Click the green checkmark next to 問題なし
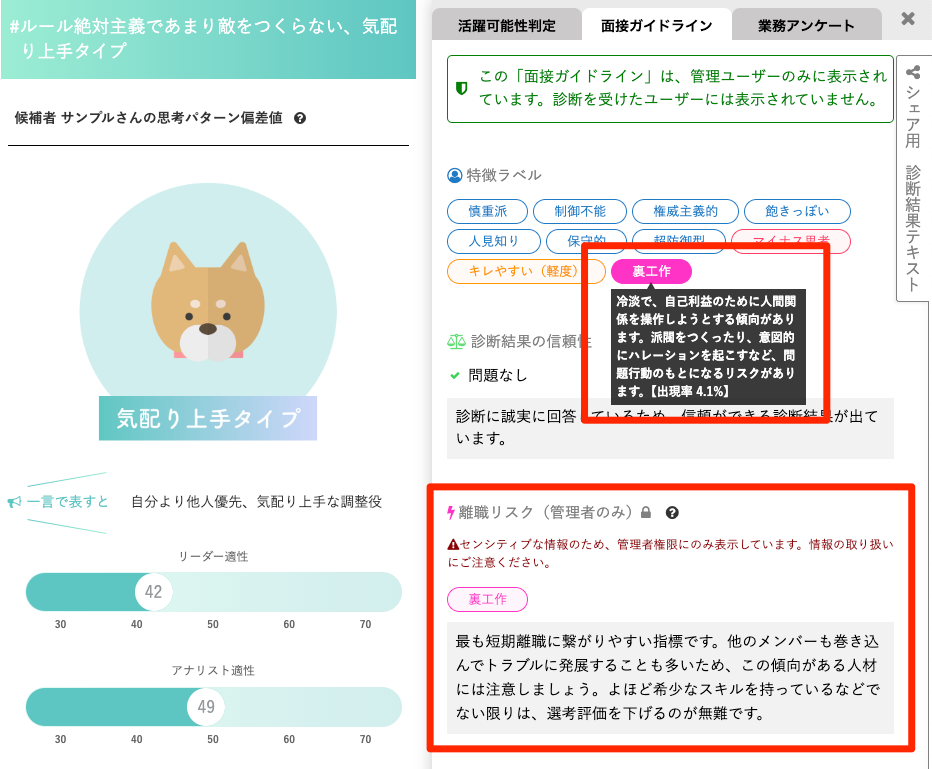 click(455, 376)
